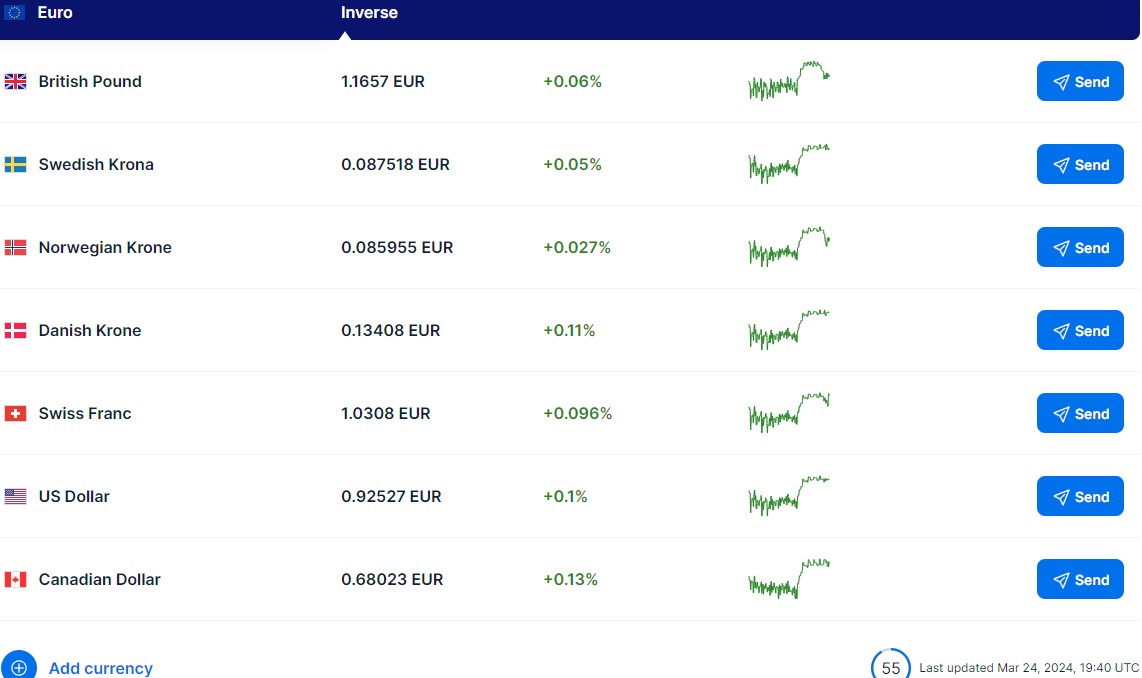Select the Euro header tab
The height and width of the screenshot is (678, 1142).
click(55, 13)
